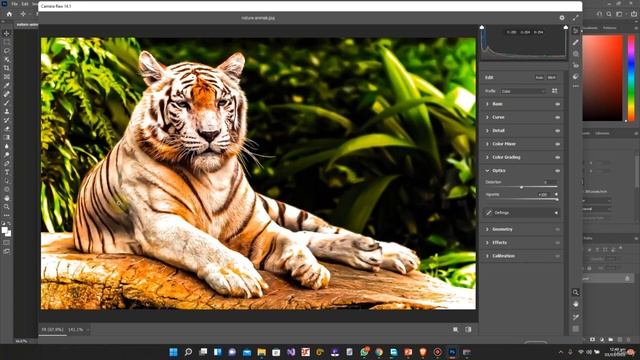Open the Profile dropdown
640x360 pixels.
(x=523, y=91)
